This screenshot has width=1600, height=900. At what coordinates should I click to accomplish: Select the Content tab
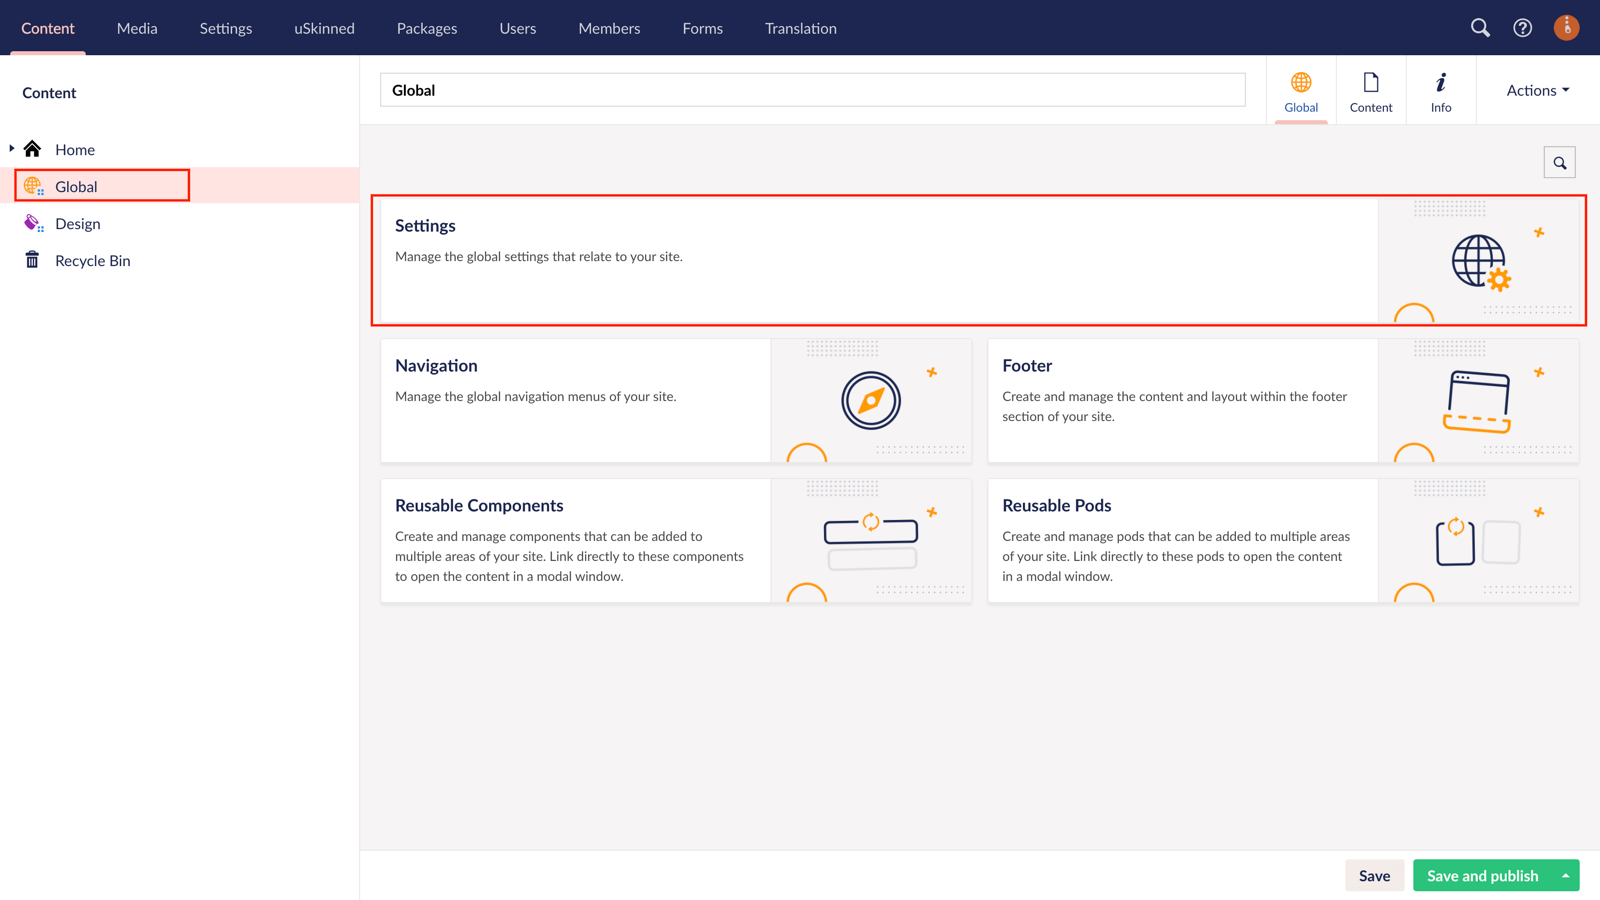click(1370, 90)
